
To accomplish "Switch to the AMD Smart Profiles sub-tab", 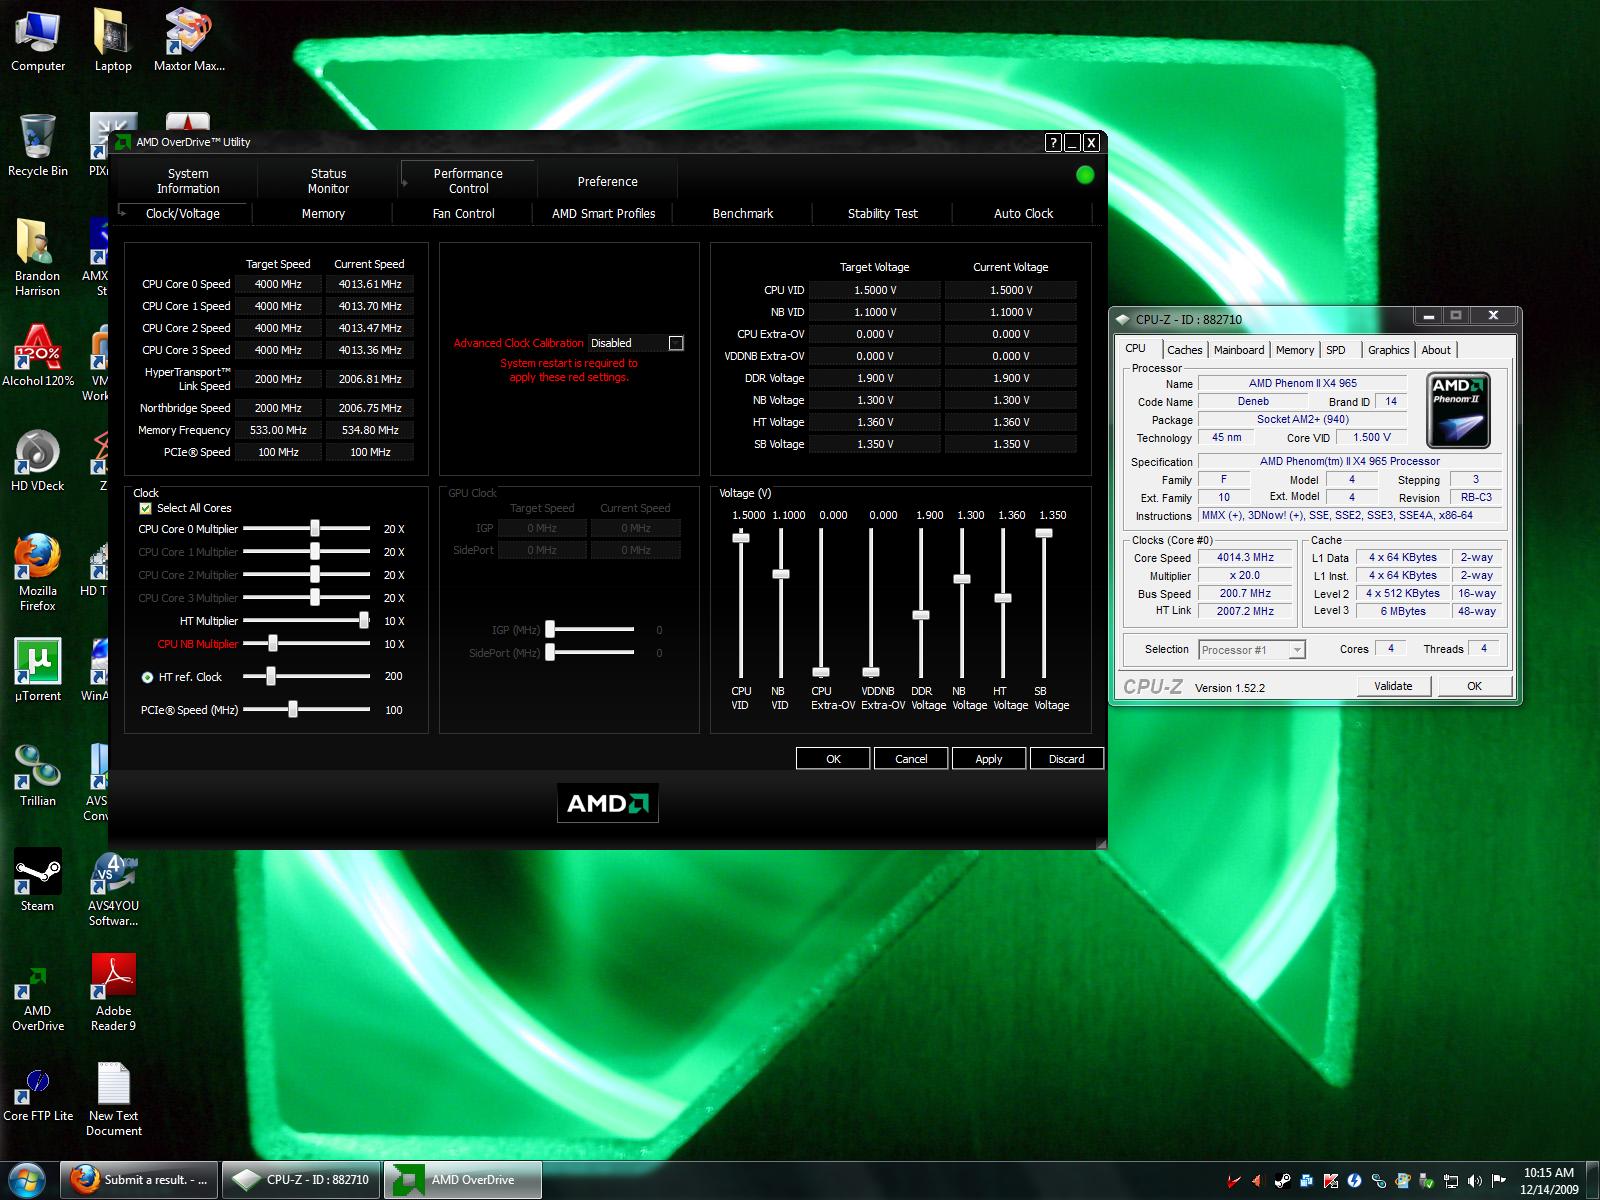I will click(603, 213).
